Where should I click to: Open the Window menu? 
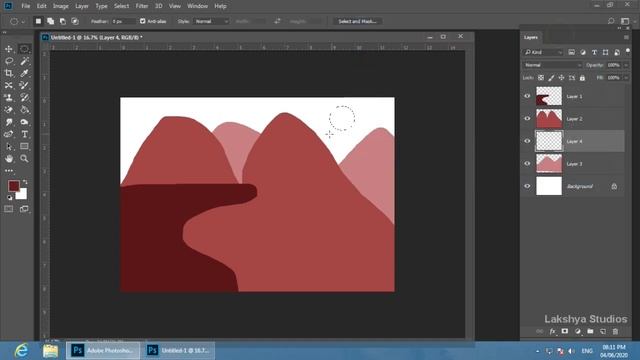pyautogui.click(x=198, y=6)
